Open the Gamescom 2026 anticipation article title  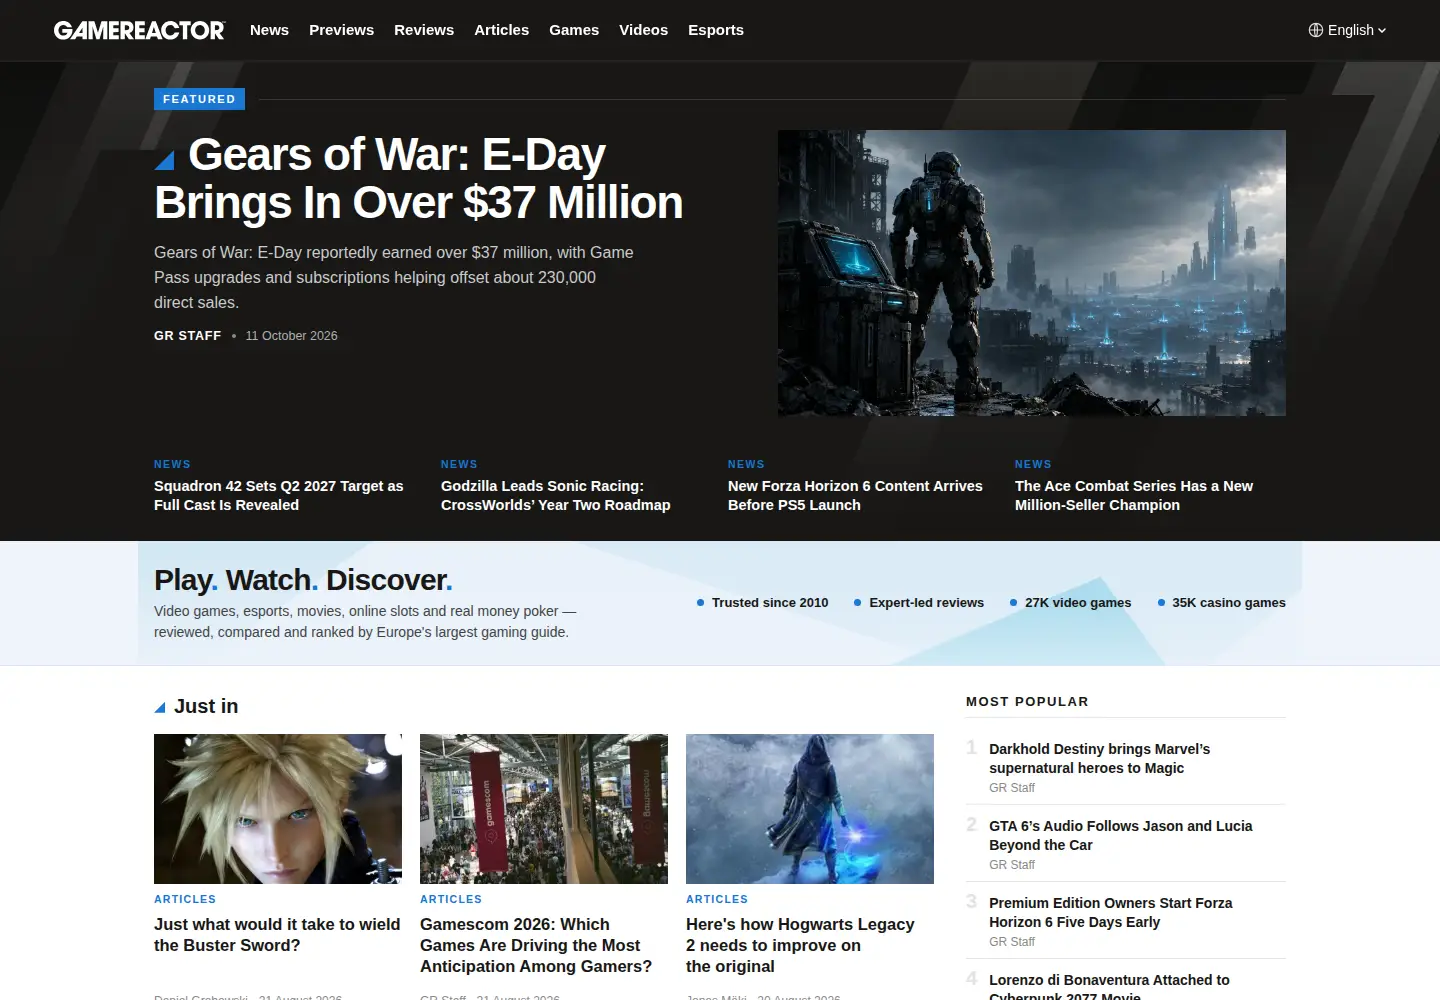click(x=536, y=945)
